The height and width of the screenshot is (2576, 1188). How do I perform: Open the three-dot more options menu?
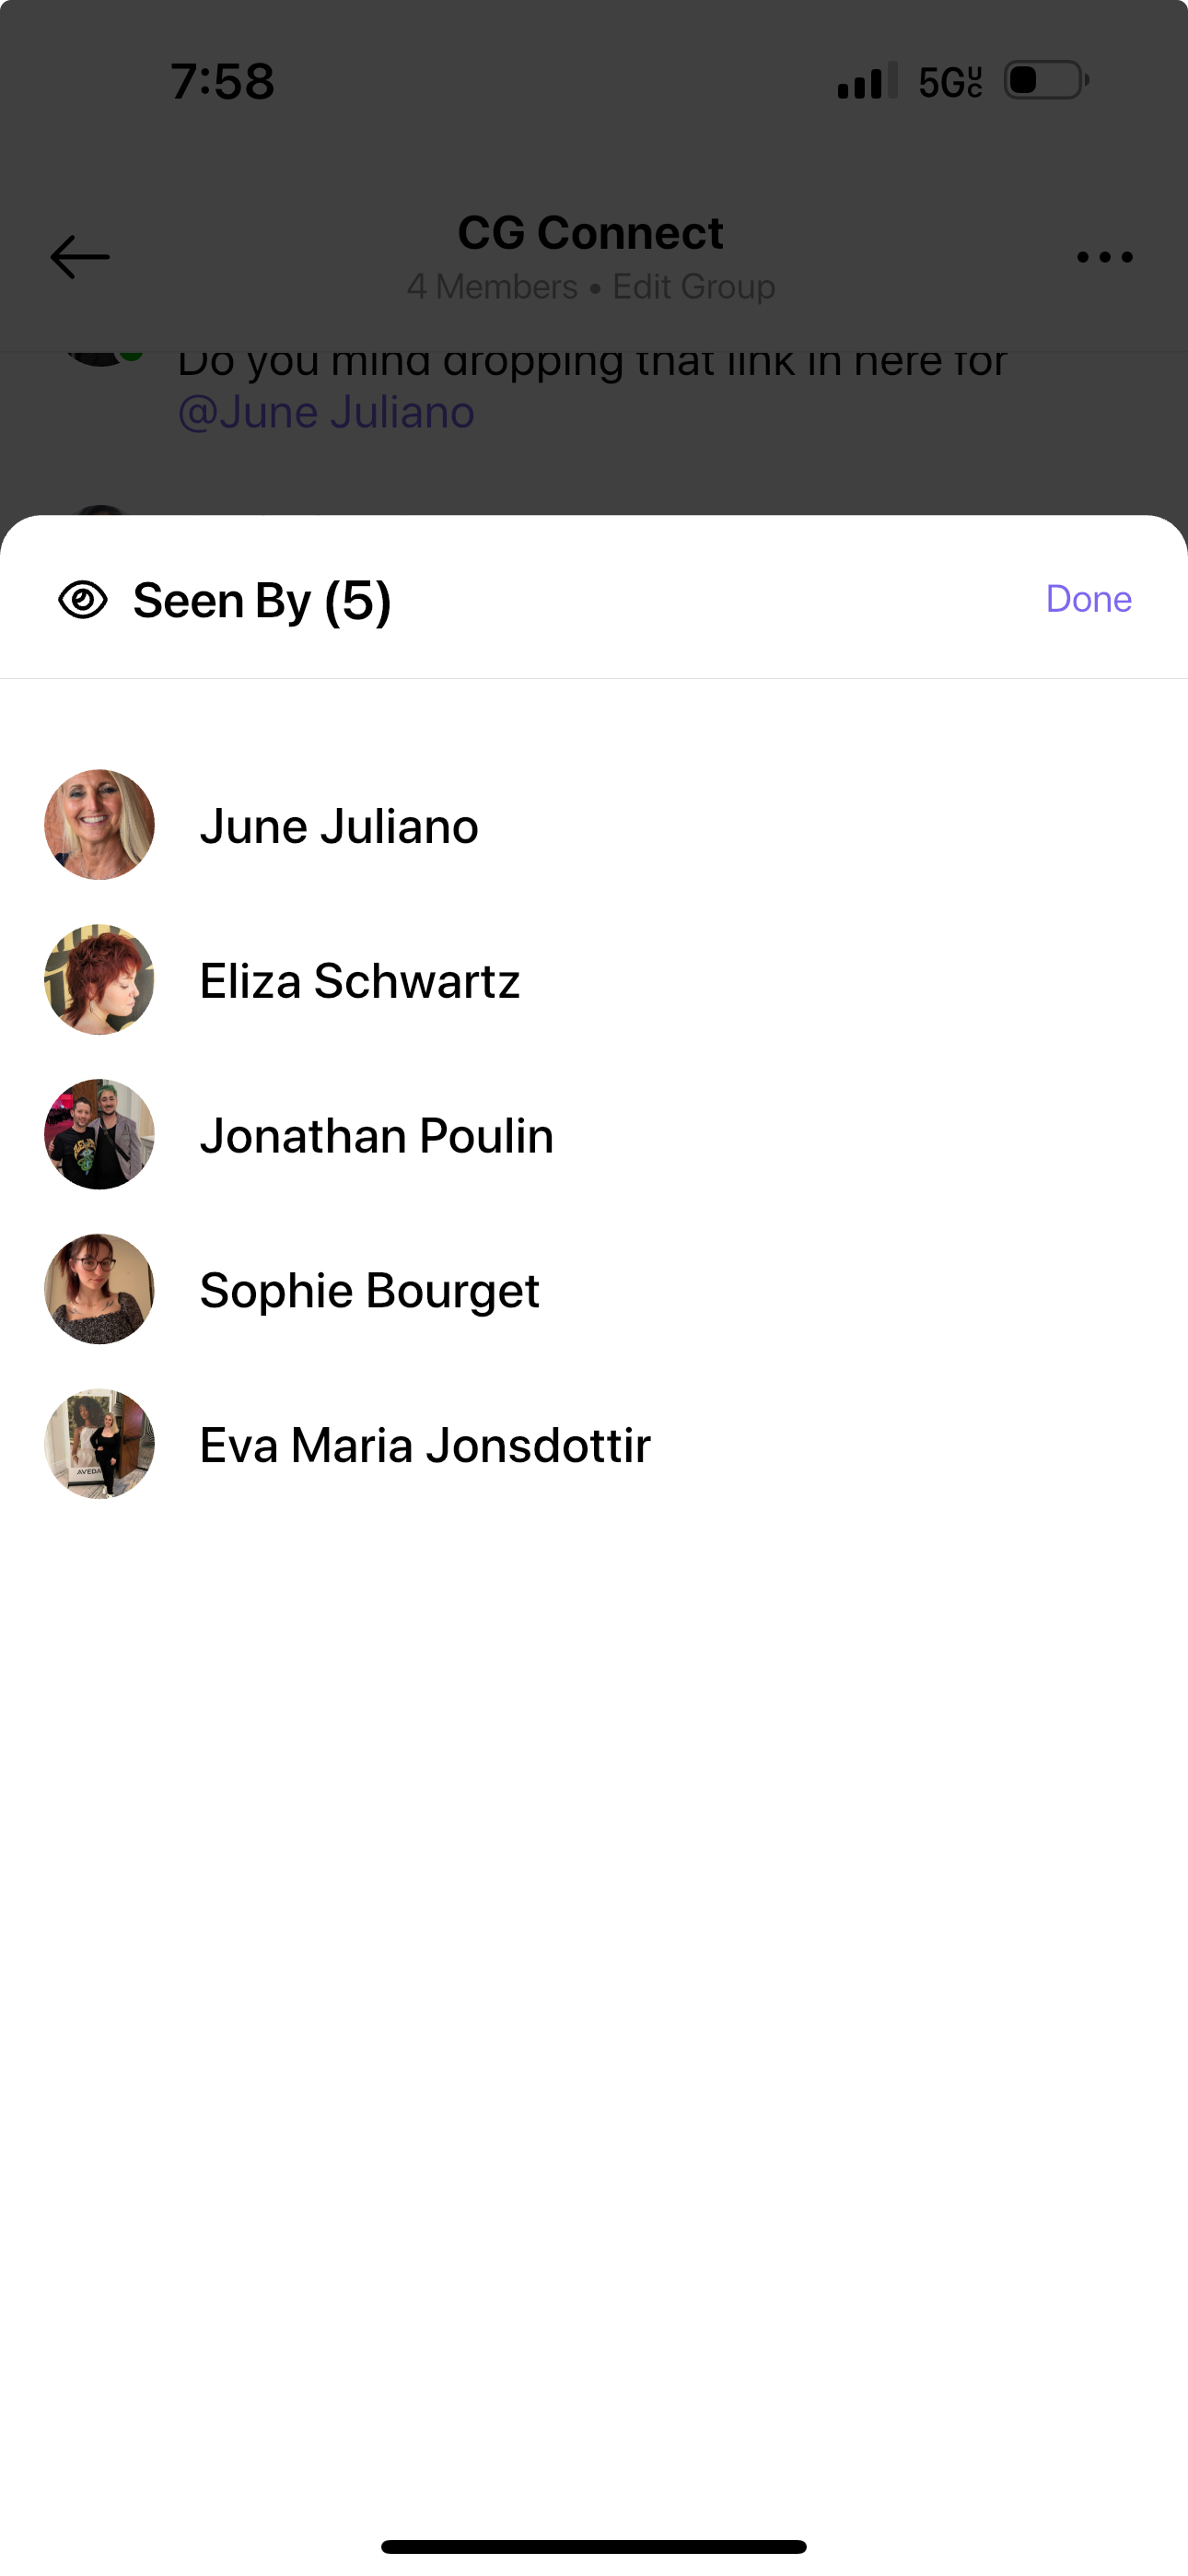pyautogui.click(x=1105, y=257)
